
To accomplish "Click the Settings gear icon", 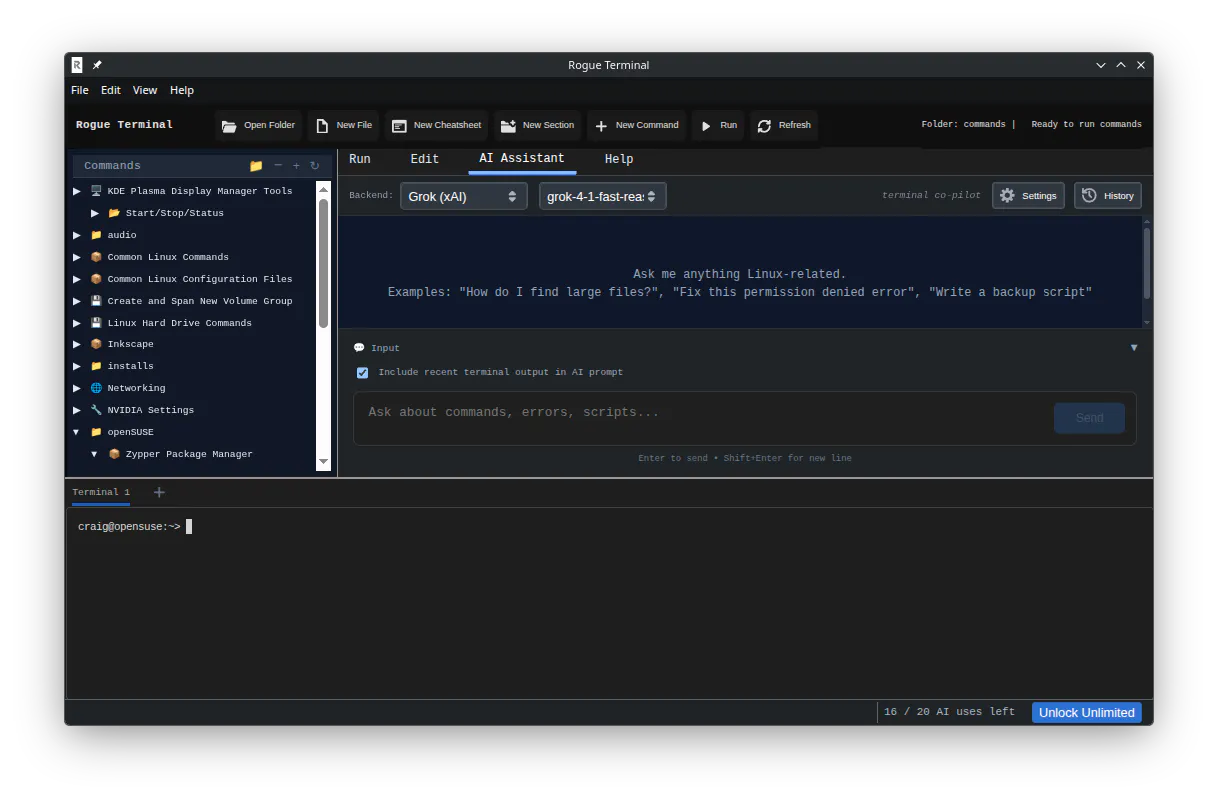I will click(x=1007, y=196).
